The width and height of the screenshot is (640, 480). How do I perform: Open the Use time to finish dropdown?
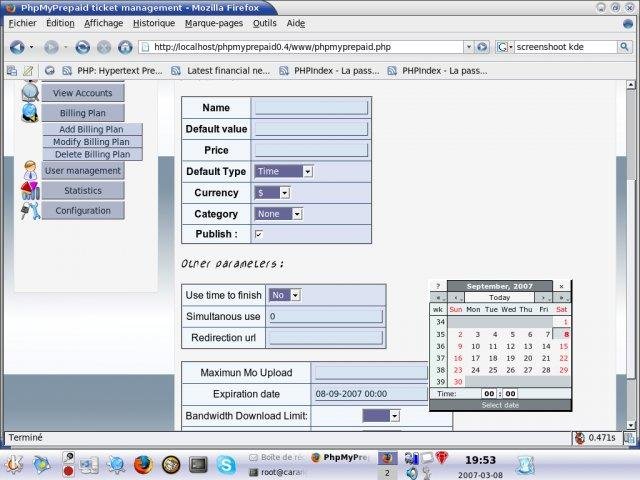coord(285,295)
